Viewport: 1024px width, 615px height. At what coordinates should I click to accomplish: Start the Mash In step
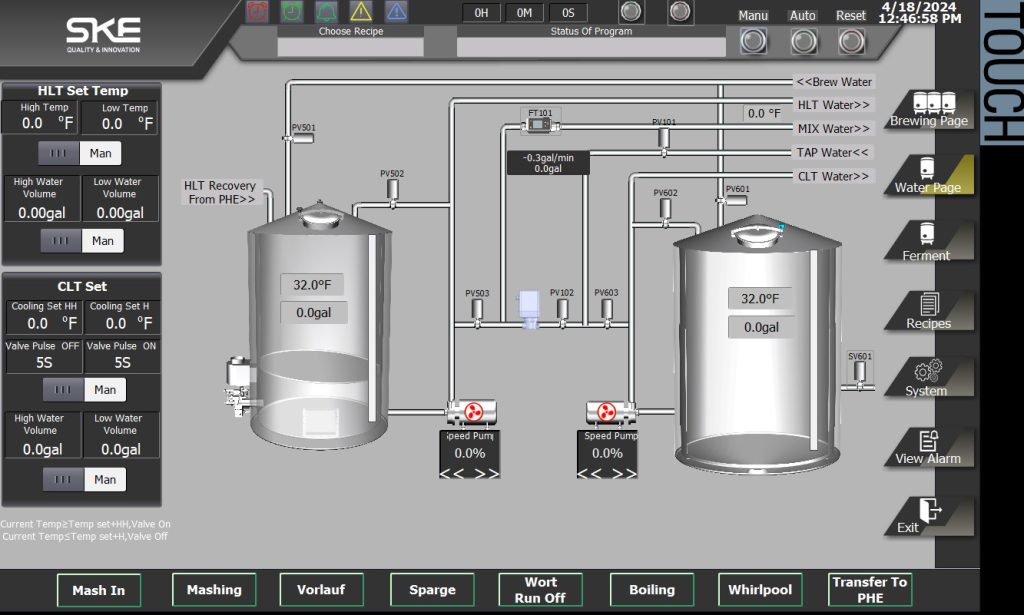pos(98,590)
